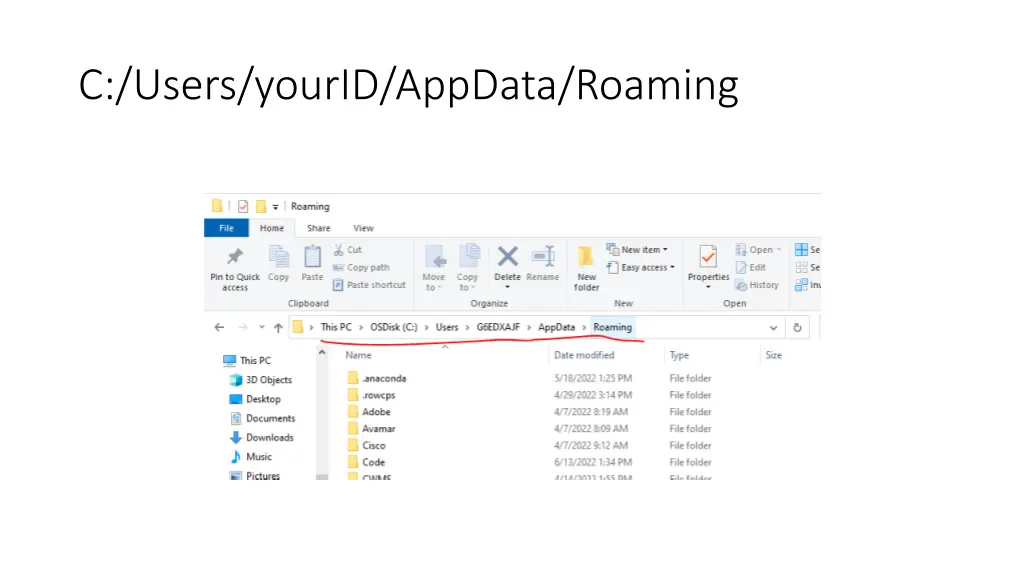Click the Paste clipboard icon
The height and width of the screenshot is (576, 1024).
(312, 257)
